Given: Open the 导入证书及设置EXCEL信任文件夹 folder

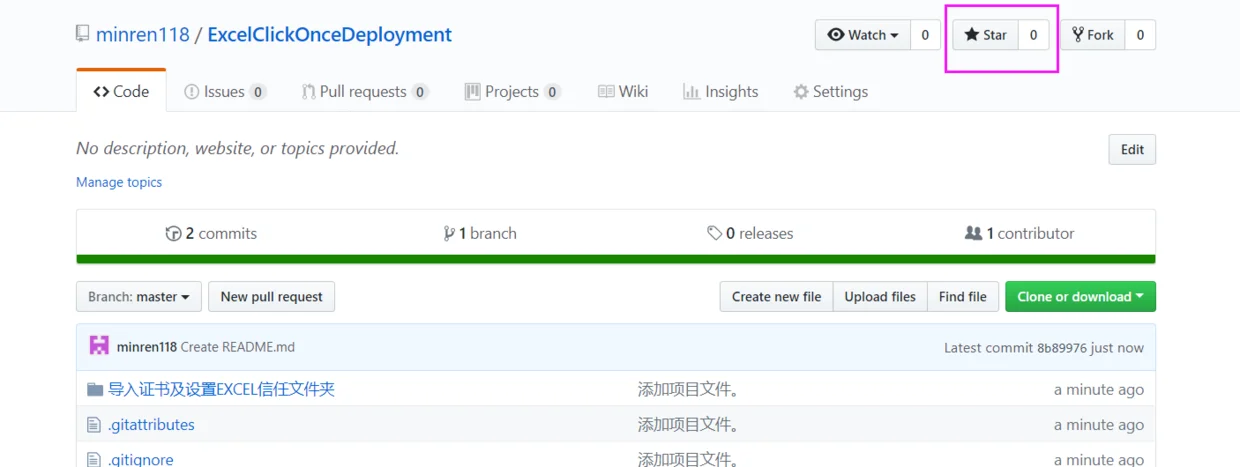Looking at the screenshot, I should [222, 389].
